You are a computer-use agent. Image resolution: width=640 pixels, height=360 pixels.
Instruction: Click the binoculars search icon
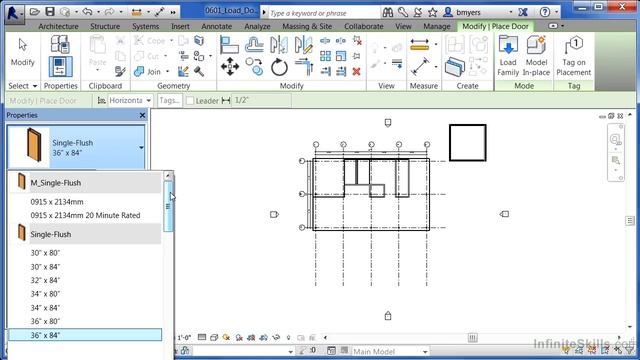click(388, 13)
